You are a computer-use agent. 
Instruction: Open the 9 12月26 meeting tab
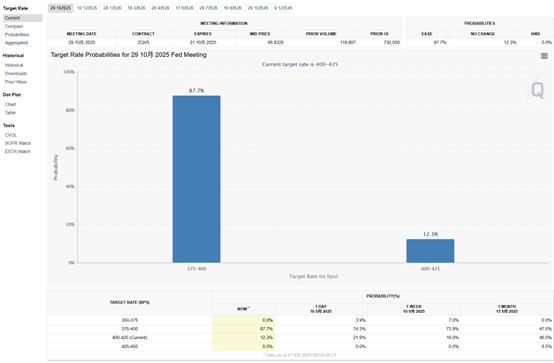[283, 8]
